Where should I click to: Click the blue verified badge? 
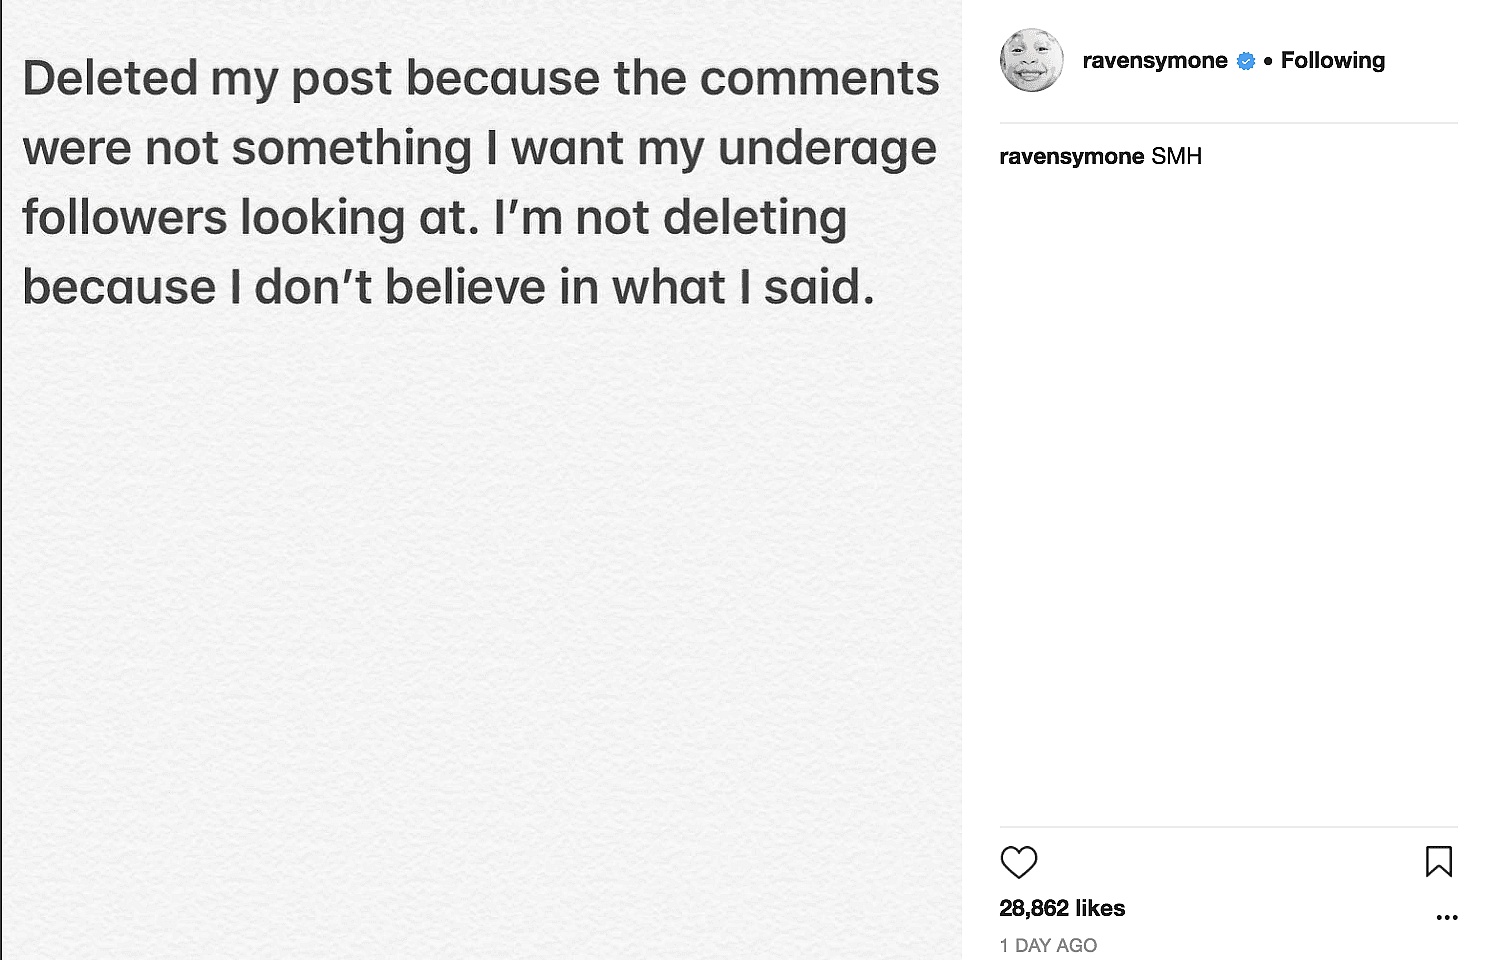pos(1246,61)
